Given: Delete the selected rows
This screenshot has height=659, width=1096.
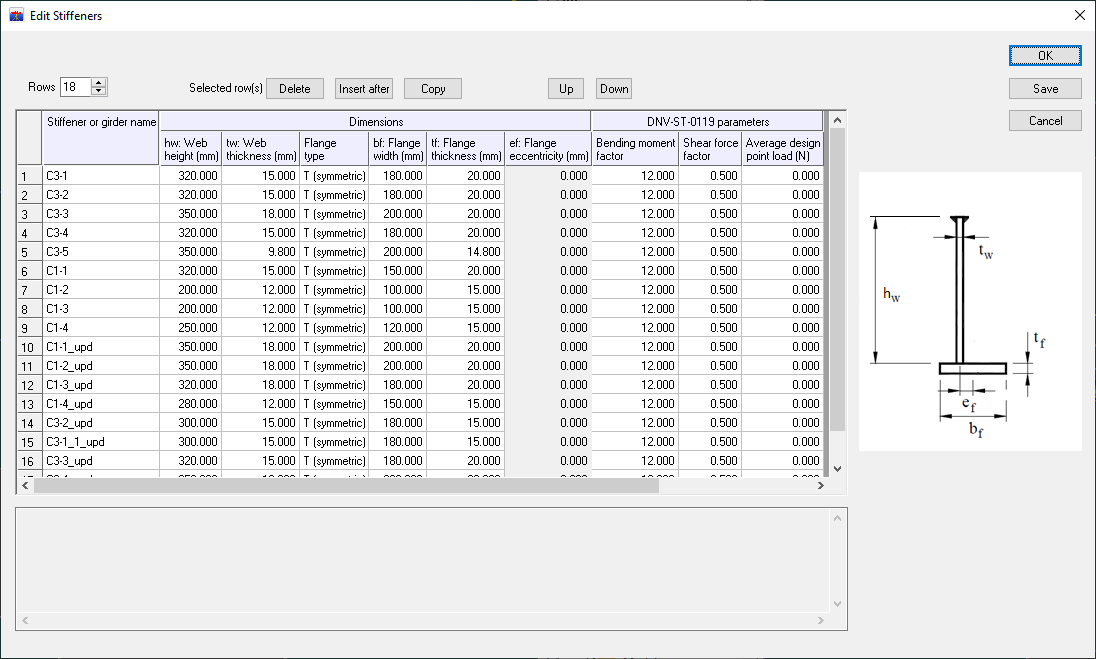Looking at the screenshot, I should (x=294, y=89).
